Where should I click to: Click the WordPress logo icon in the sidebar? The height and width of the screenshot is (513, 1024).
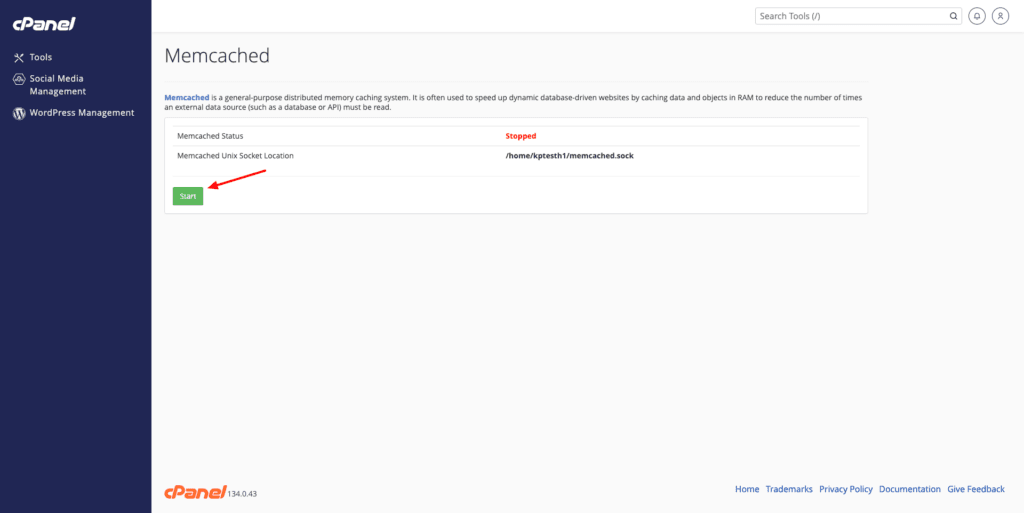[19, 113]
